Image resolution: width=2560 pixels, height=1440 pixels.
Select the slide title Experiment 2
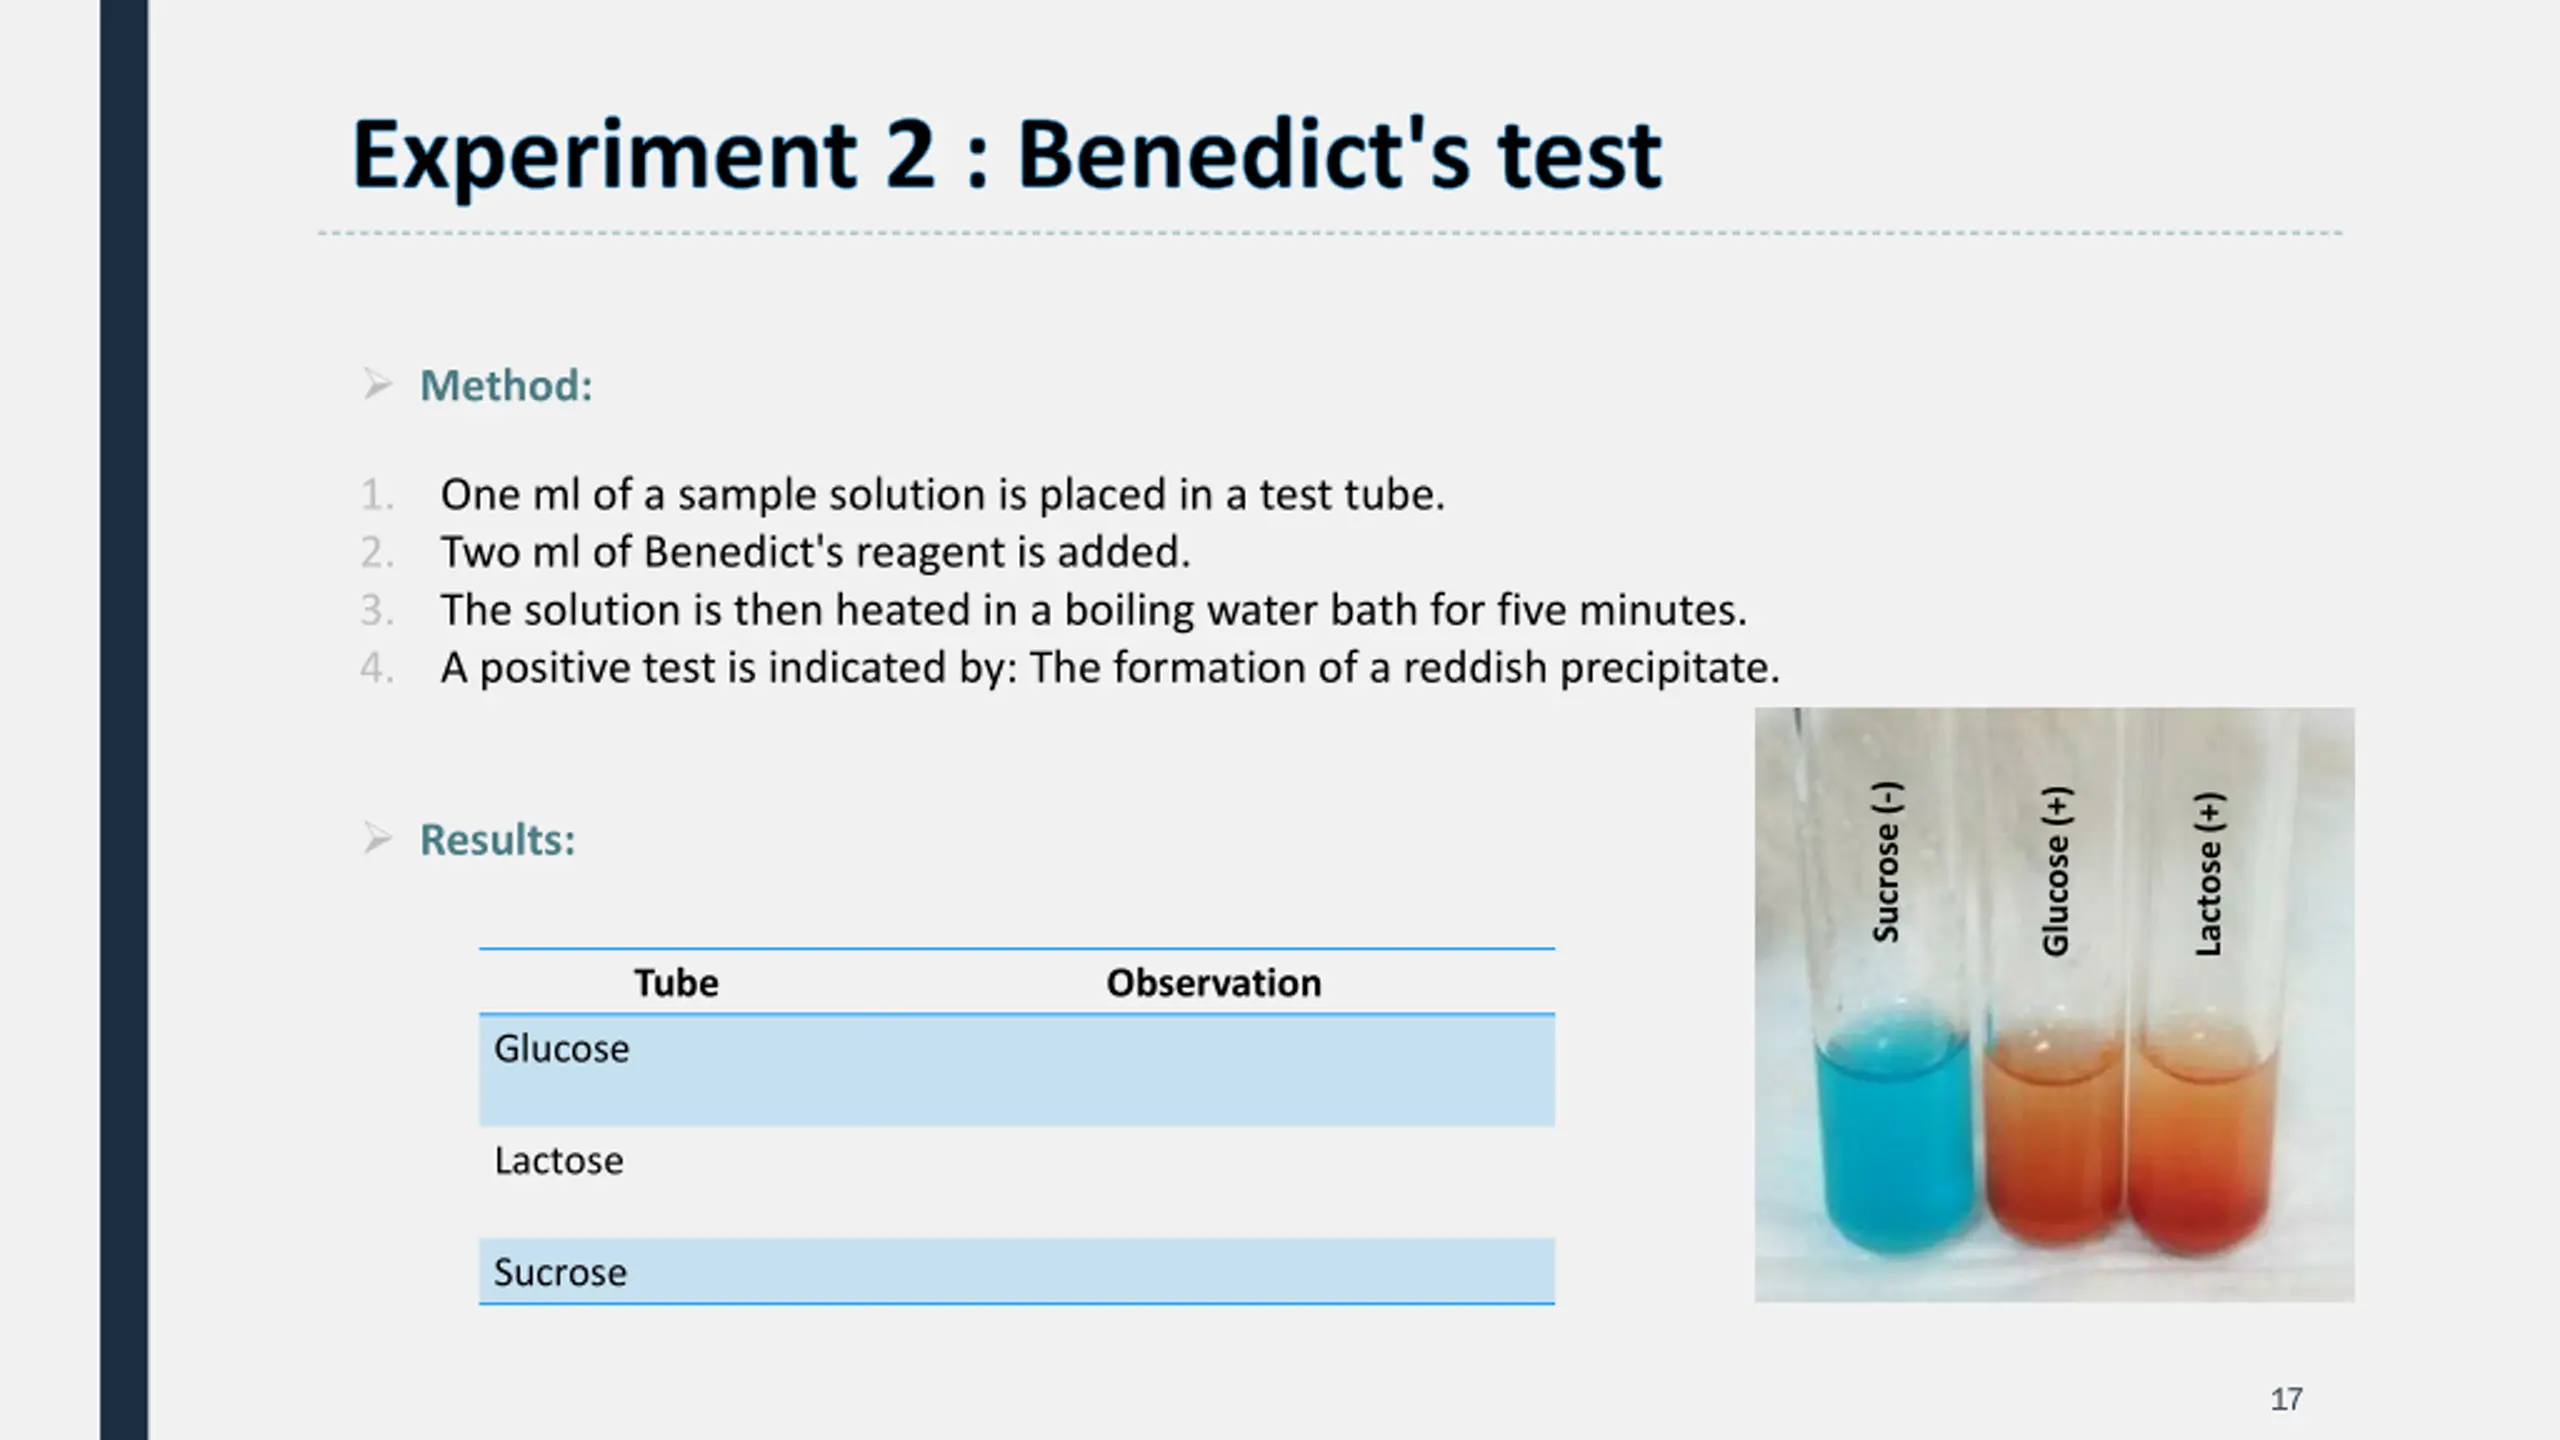pos(1006,155)
